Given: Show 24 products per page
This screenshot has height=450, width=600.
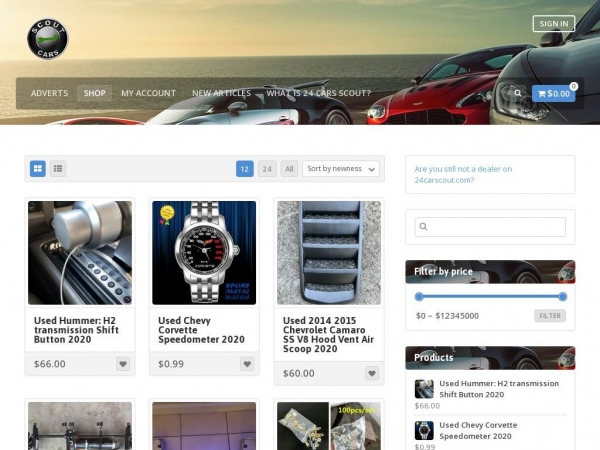Looking at the screenshot, I should (267, 169).
